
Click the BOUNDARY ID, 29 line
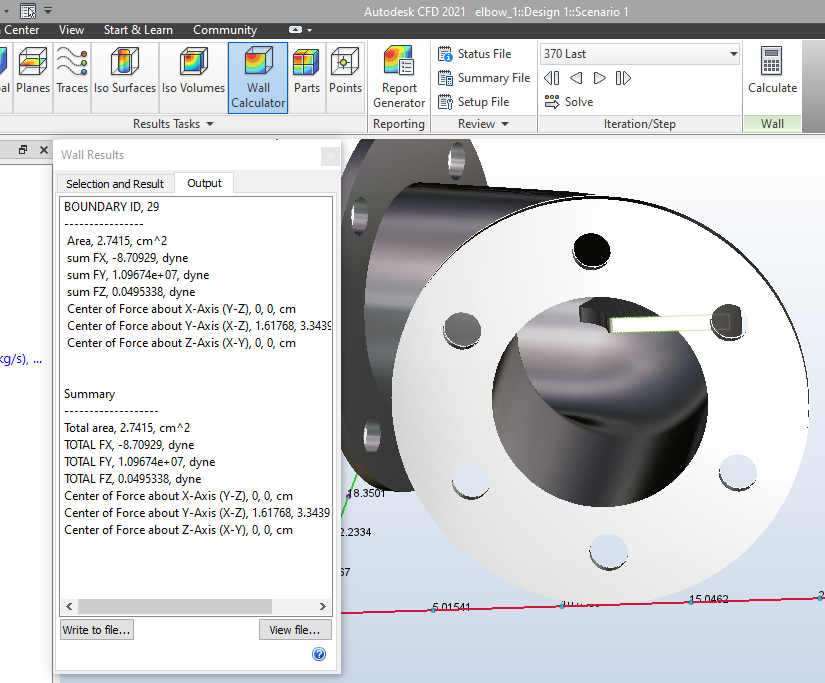(x=112, y=207)
